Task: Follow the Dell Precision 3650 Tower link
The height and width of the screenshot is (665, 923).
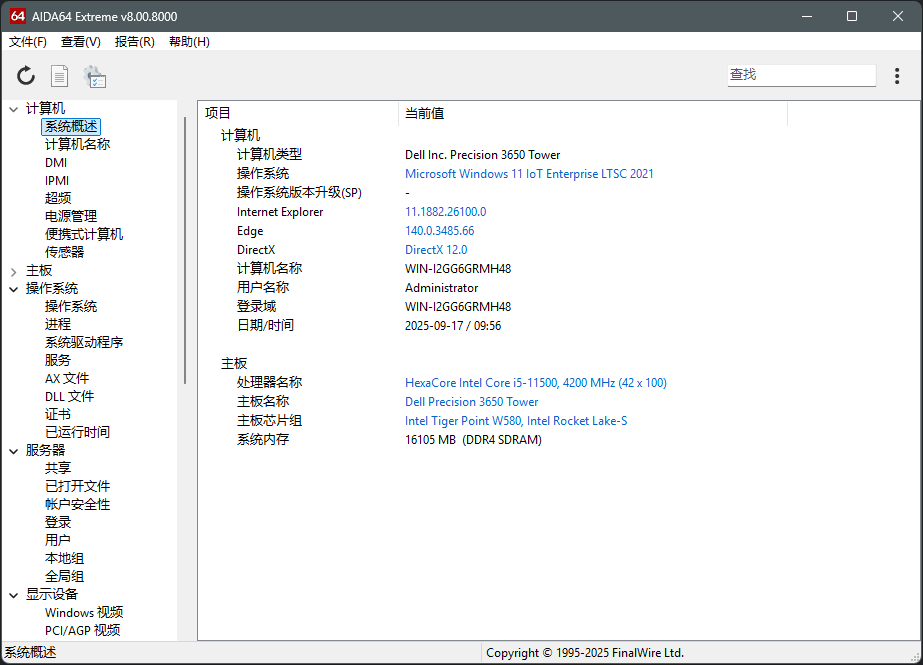Action: click(471, 402)
